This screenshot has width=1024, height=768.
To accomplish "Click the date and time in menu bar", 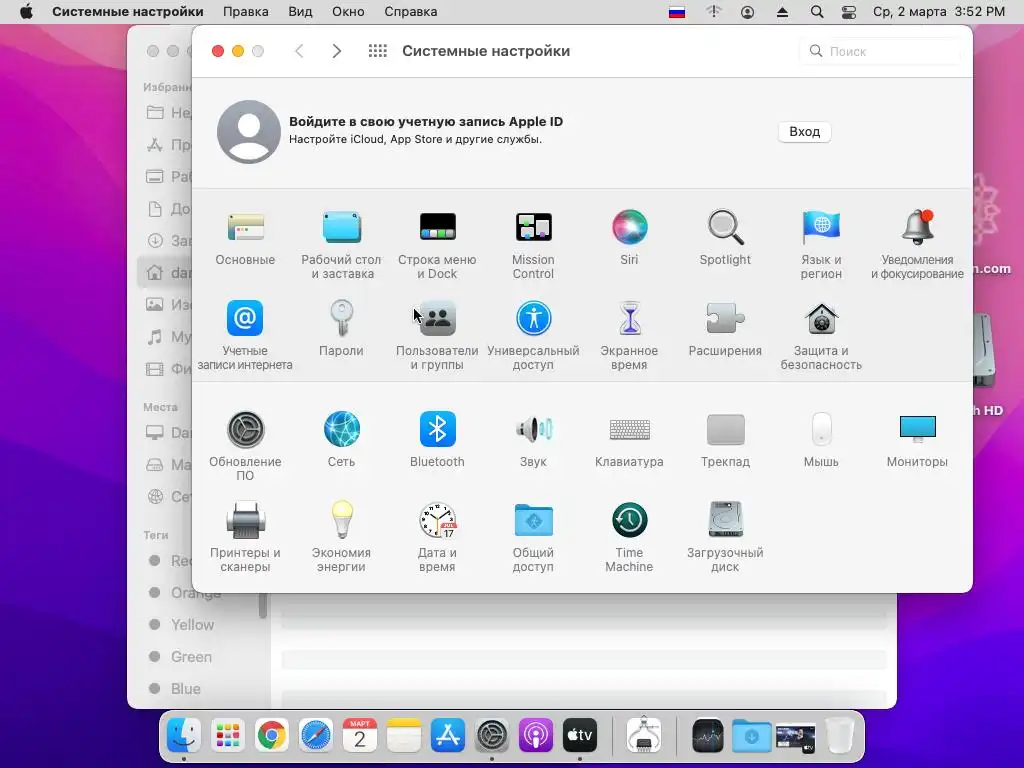I will tap(939, 12).
